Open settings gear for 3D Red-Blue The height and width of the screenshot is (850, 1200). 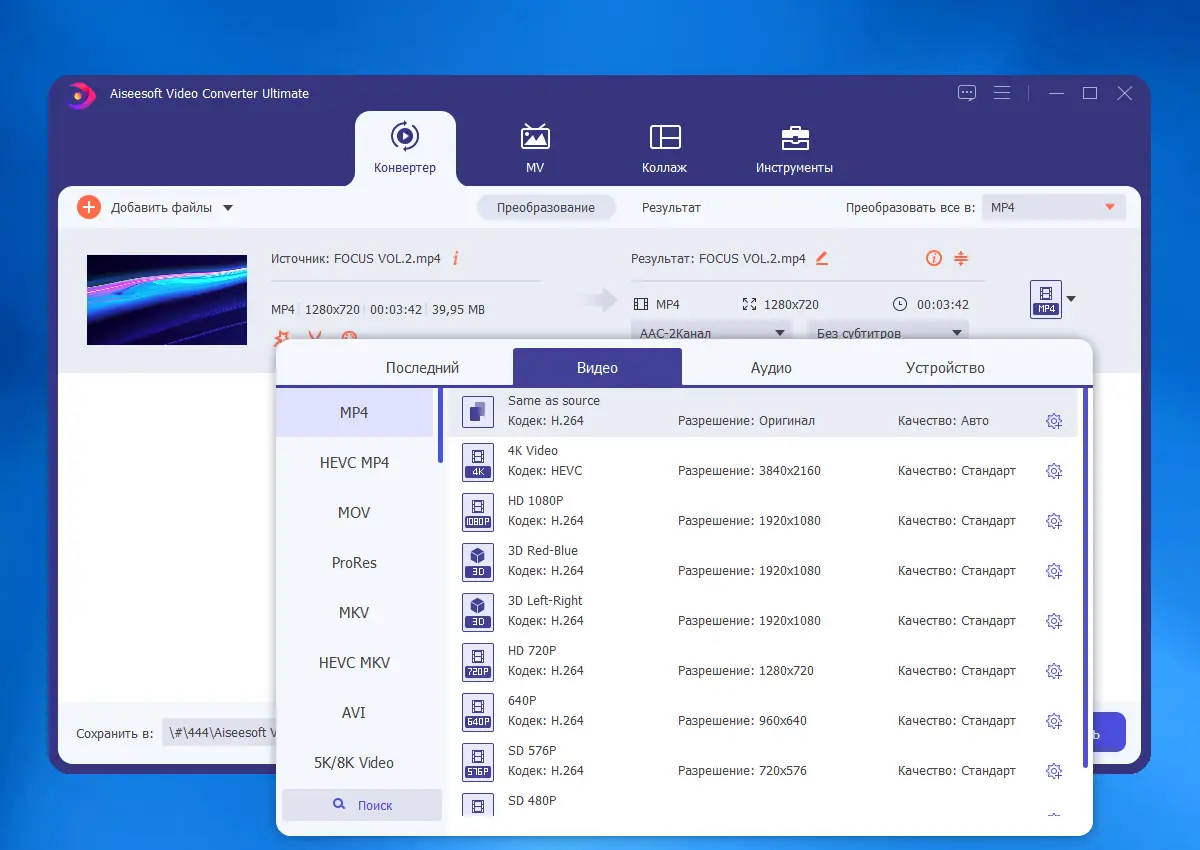pyautogui.click(x=1053, y=571)
